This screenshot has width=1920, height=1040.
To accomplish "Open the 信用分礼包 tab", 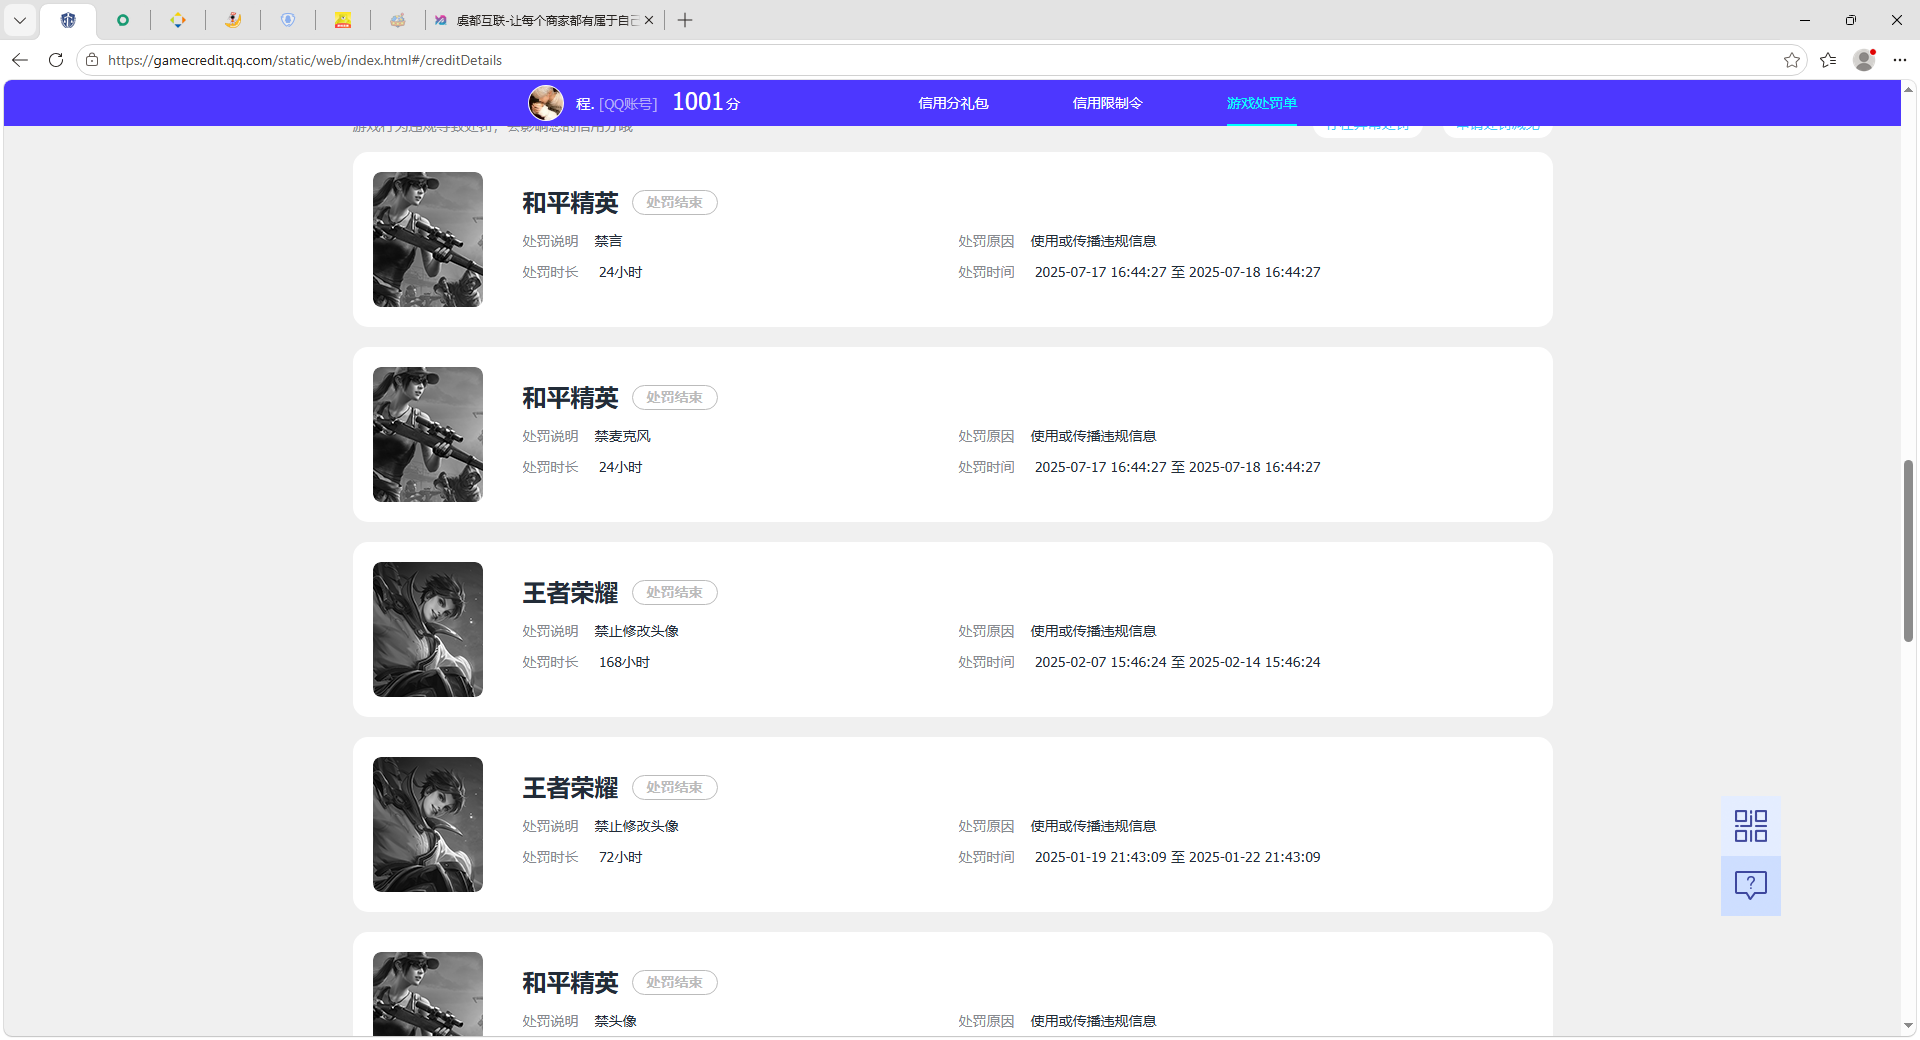I will pyautogui.click(x=953, y=103).
